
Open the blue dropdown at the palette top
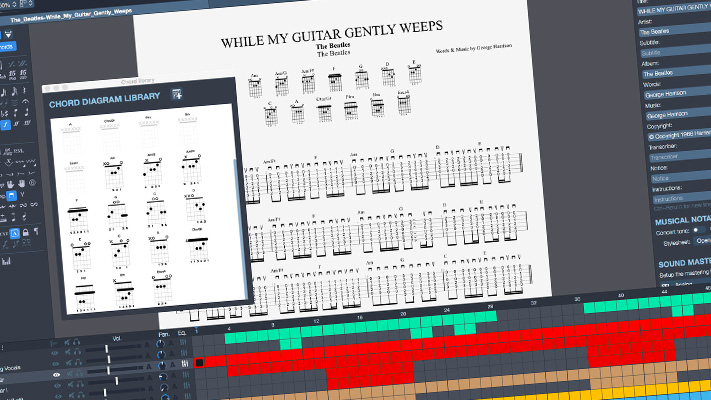[x=6, y=45]
